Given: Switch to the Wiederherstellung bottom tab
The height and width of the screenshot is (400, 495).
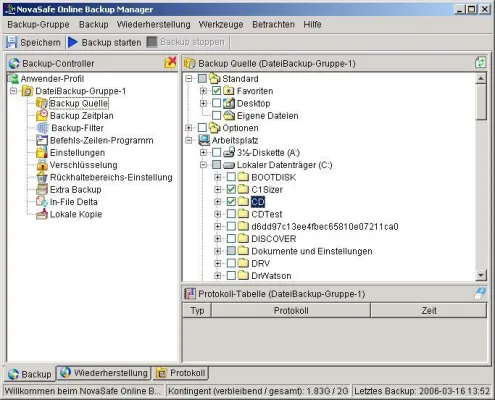Looking at the screenshot, I should (x=104, y=373).
